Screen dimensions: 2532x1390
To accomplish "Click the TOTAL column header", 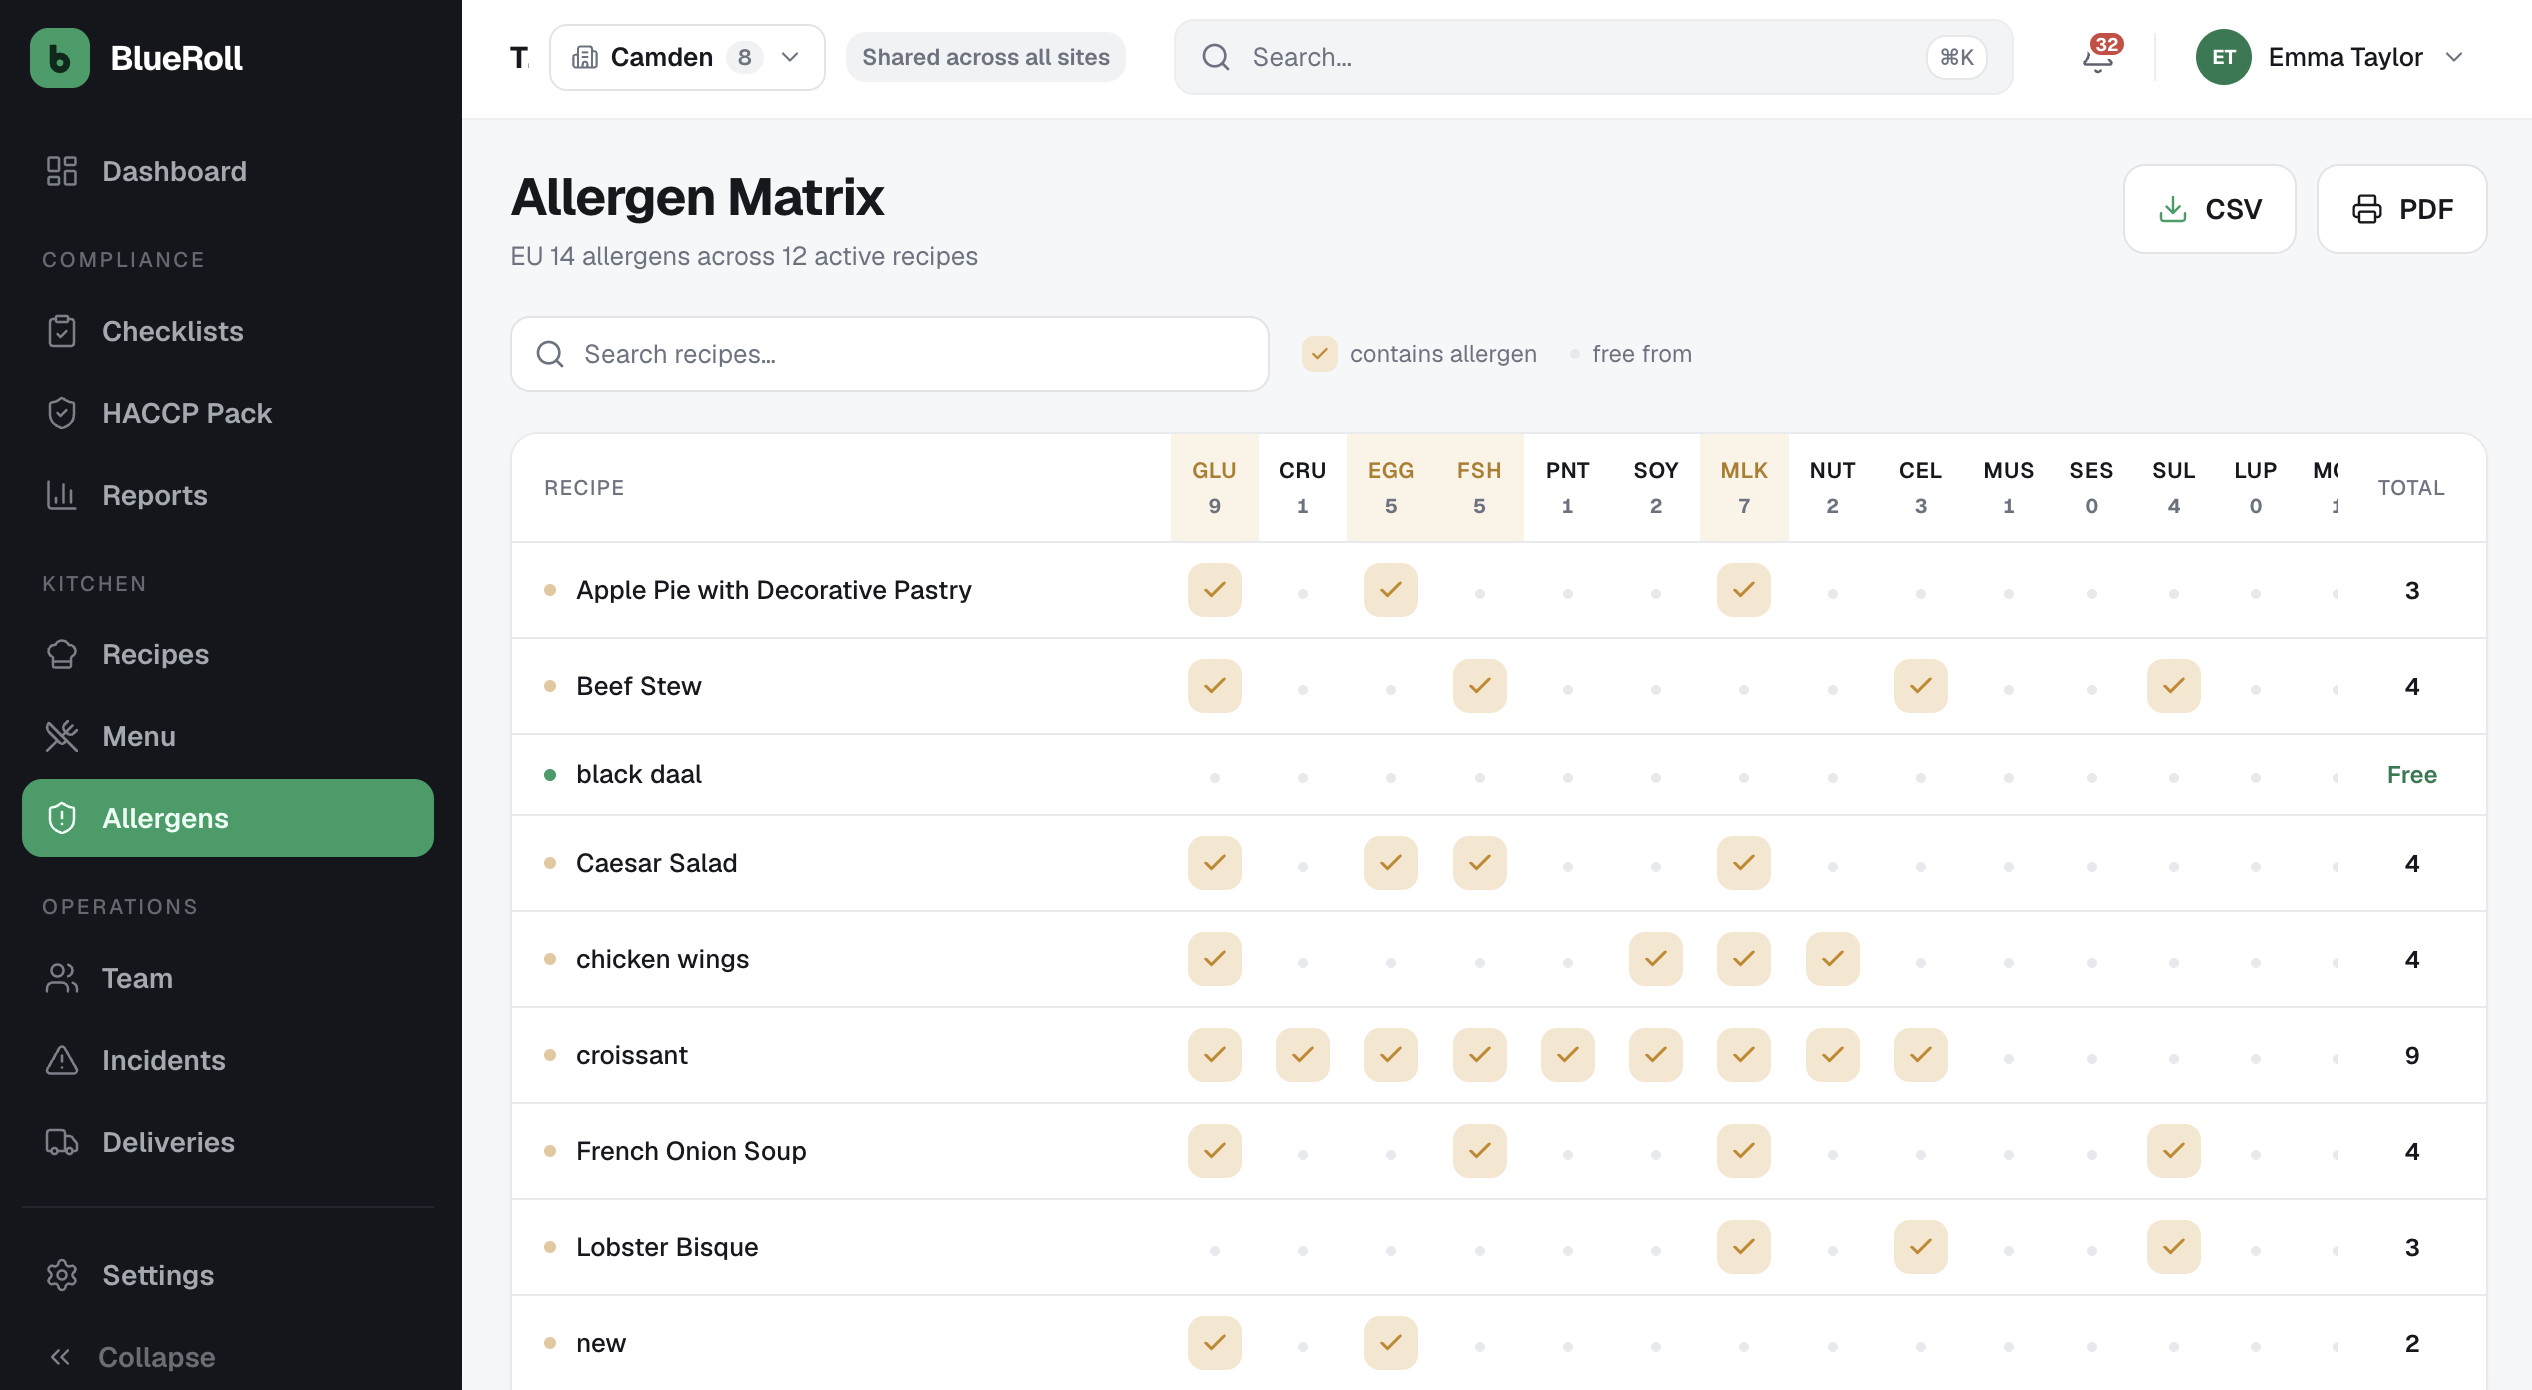I will click(2411, 487).
